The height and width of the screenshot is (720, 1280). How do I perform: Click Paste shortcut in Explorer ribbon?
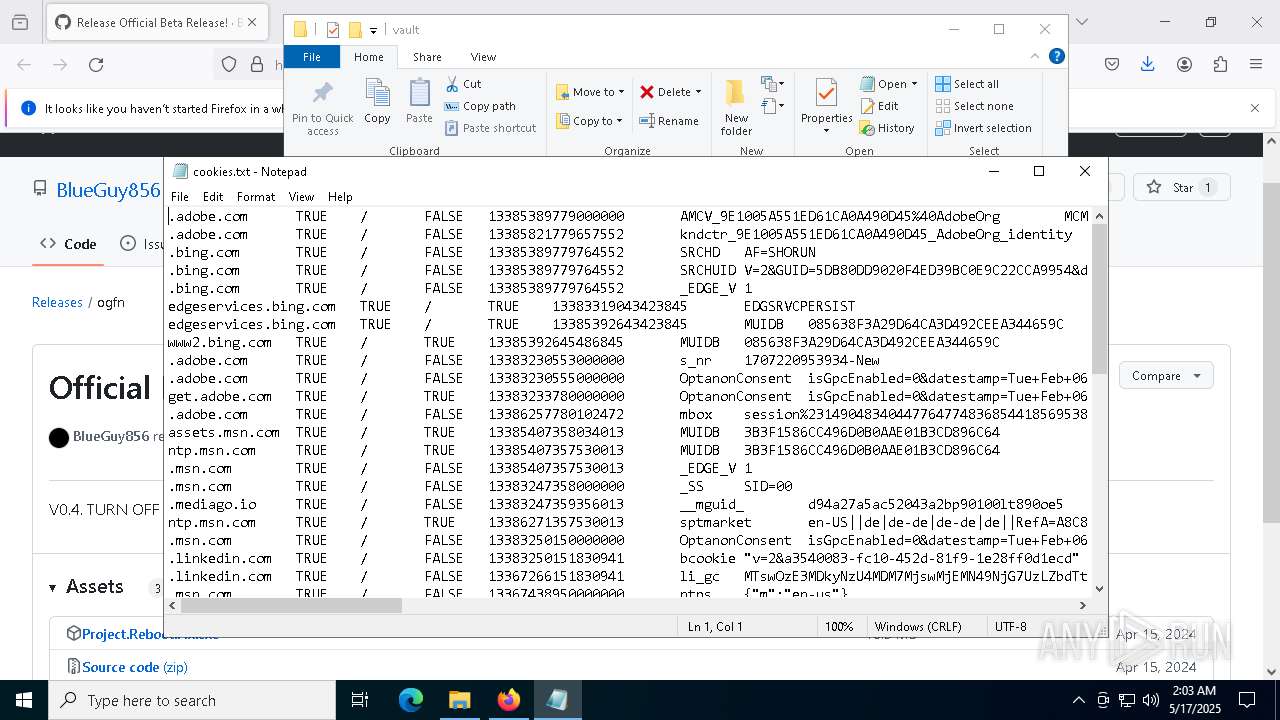point(490,128)
